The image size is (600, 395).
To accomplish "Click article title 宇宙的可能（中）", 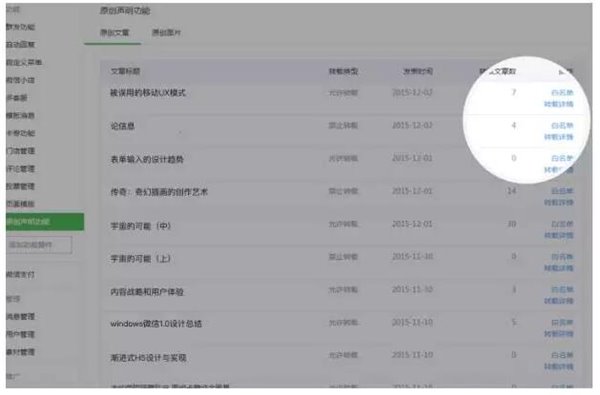I will pyautogui.click(x=140, y=226).
